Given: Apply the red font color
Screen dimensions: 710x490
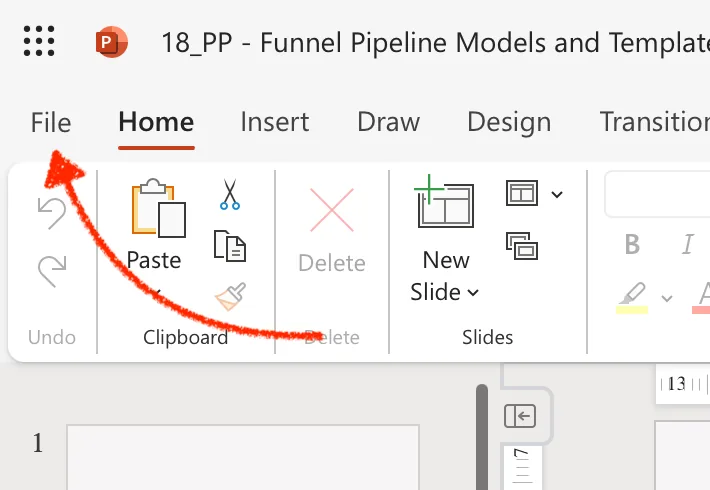Looking at the screenshot, I should click(x=701, y=298).
